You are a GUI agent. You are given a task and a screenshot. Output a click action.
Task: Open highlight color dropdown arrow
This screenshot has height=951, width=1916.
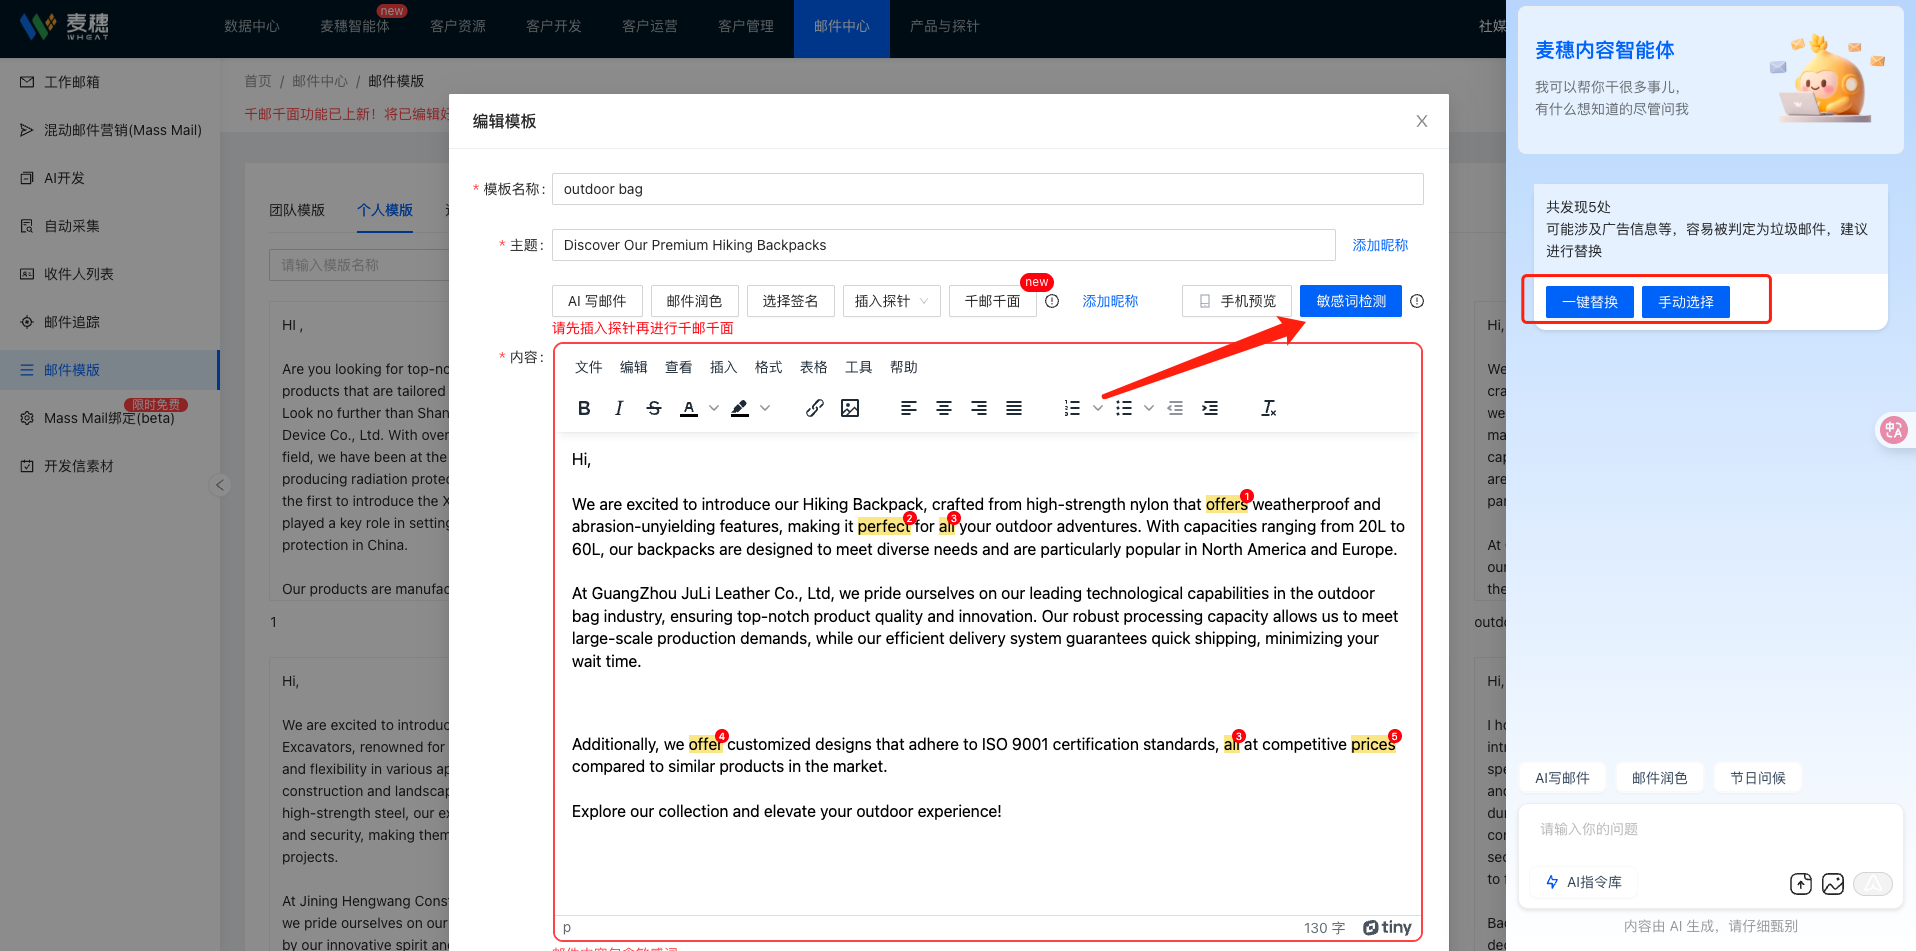coord(765,408)
